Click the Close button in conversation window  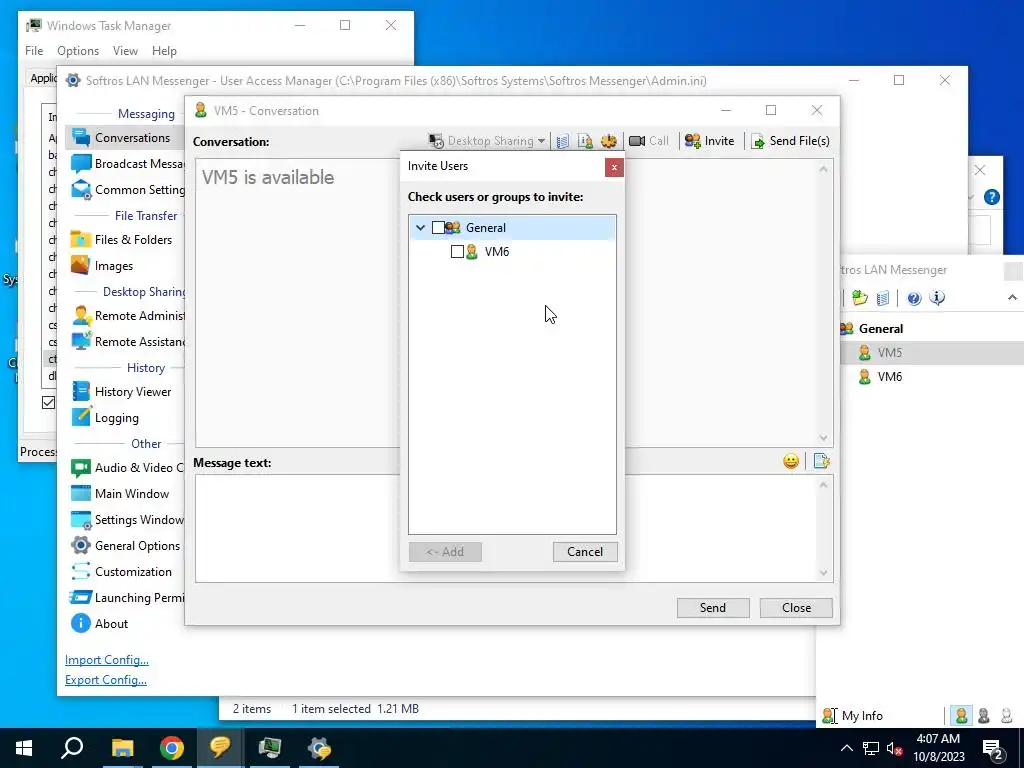point(796,608)
